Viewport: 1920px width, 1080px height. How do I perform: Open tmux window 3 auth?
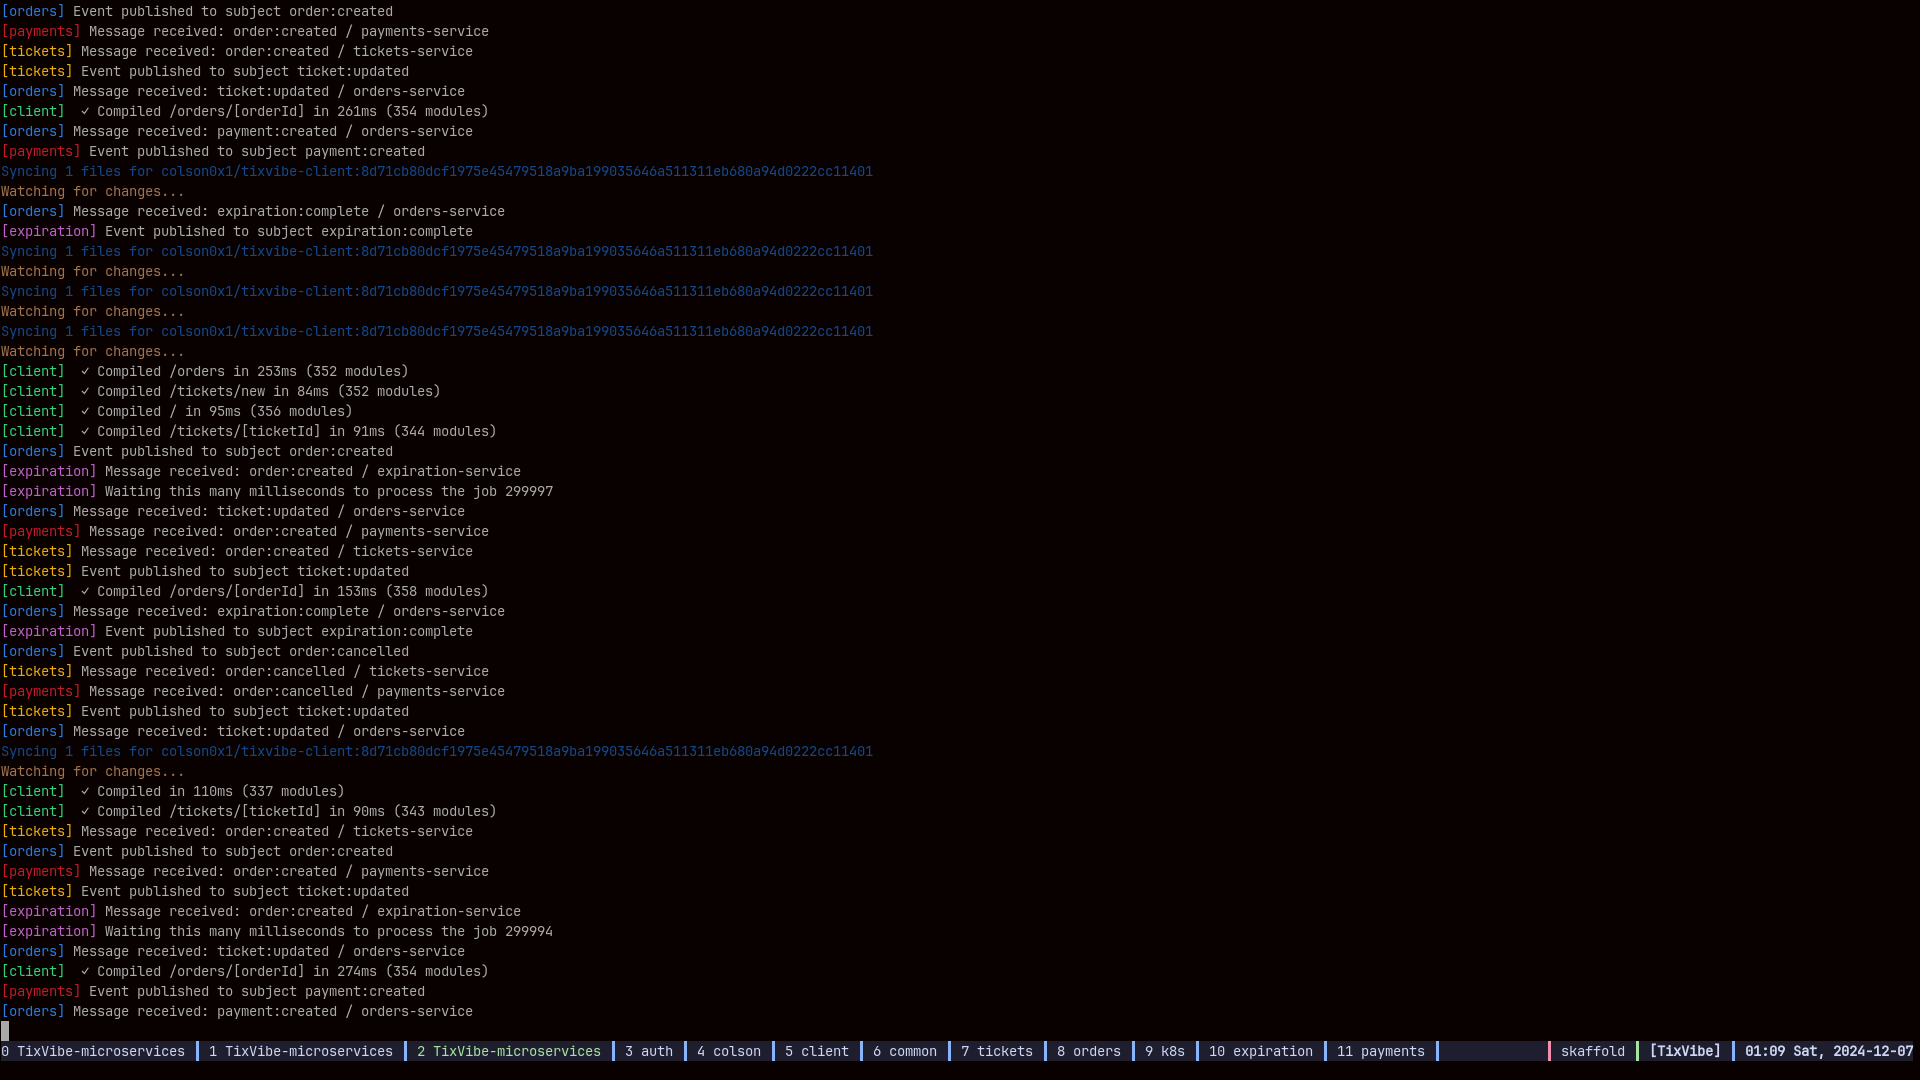[x=649, y=1051]
